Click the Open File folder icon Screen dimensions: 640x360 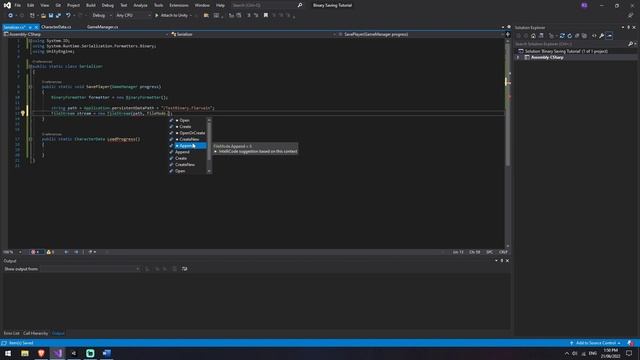pyautogui.click(x=43, y=16)
